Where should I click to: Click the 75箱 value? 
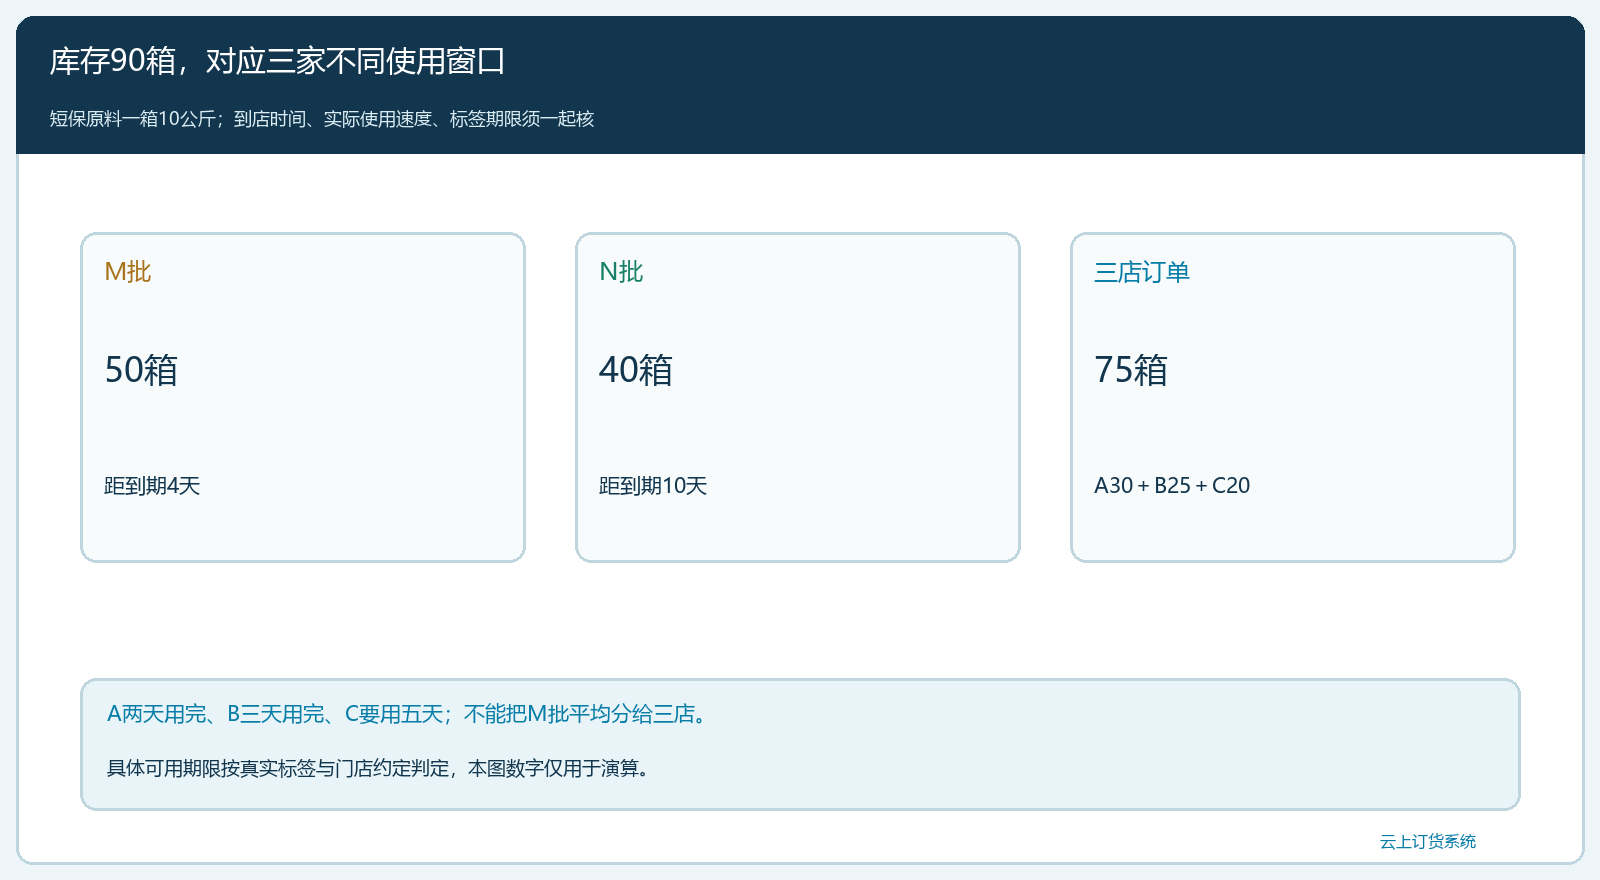(1131, 370)
